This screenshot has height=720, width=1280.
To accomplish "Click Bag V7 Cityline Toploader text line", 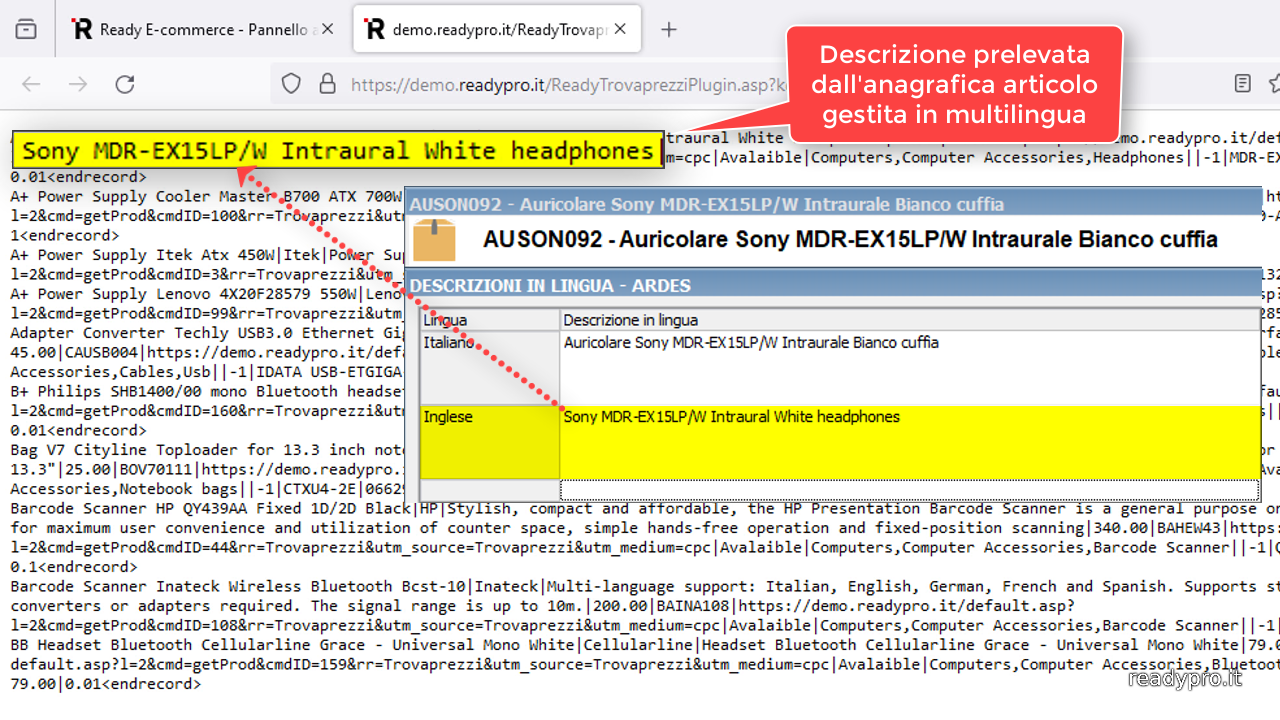I will [x=206, y=450].
